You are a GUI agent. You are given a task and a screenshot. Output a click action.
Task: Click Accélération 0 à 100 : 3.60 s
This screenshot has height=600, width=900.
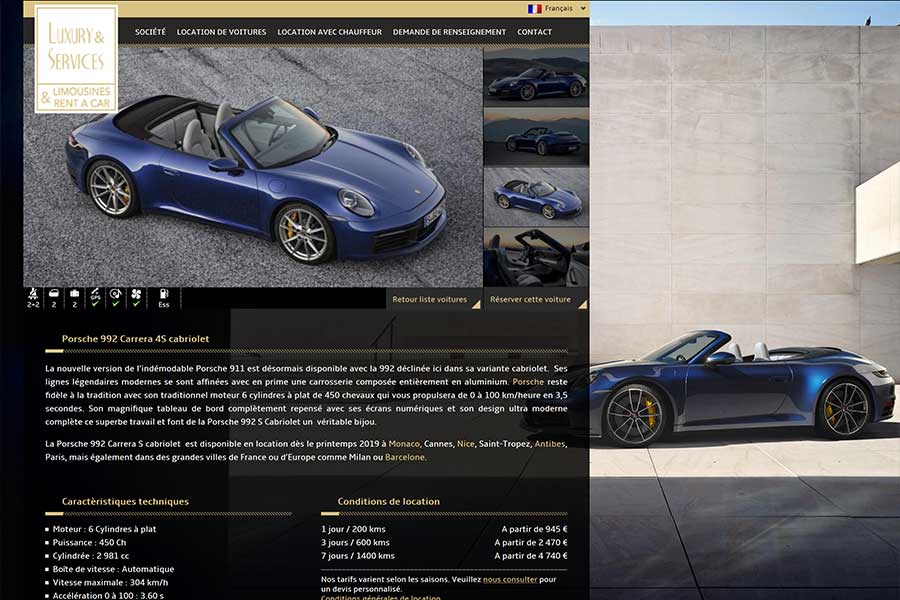coord(108,595)
